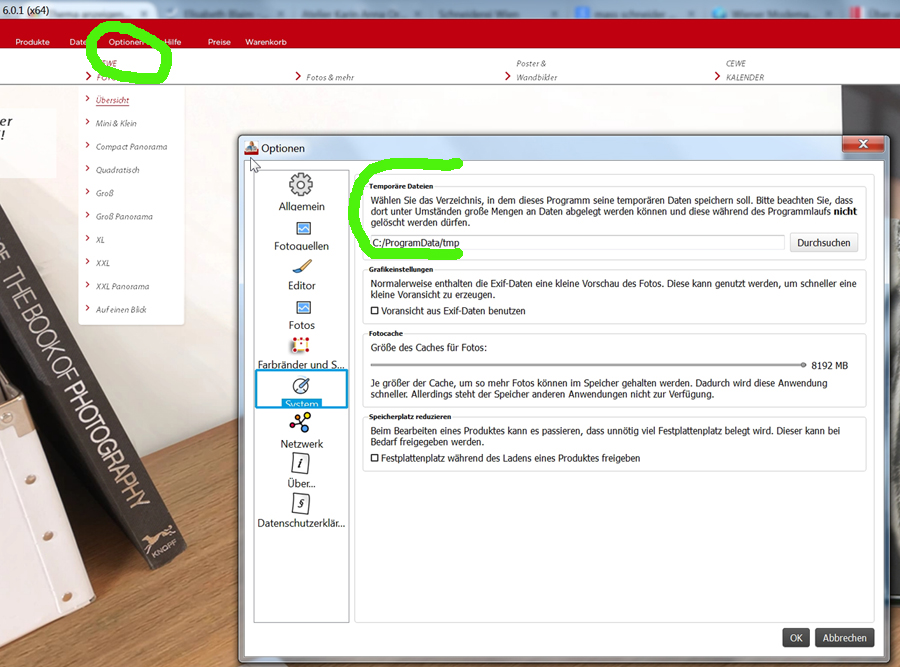
Task: Expand the CEWE Kalender chevron
Action: pos(717,76)
